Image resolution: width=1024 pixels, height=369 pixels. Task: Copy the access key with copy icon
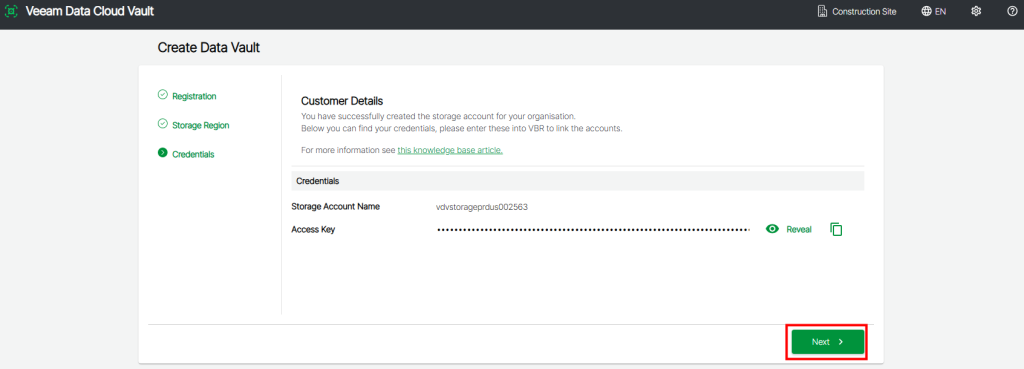pos(836,229)
